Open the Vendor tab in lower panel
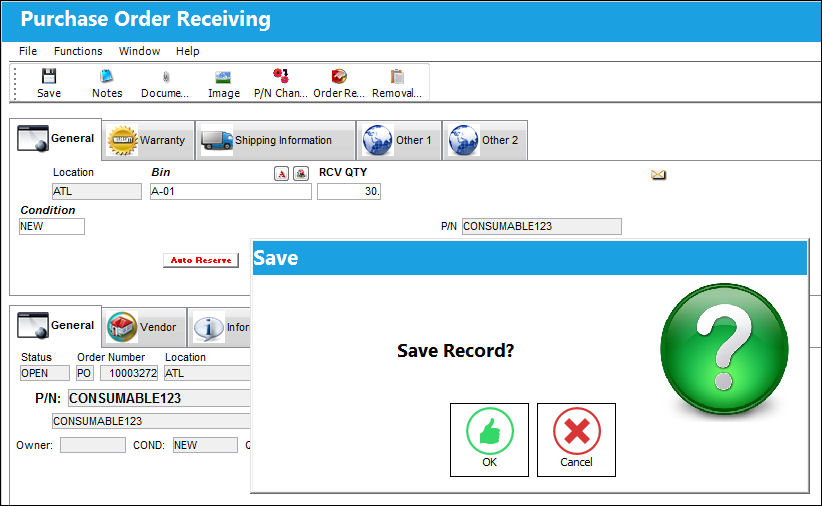This screenshot has width=822, height=506. 144,327
